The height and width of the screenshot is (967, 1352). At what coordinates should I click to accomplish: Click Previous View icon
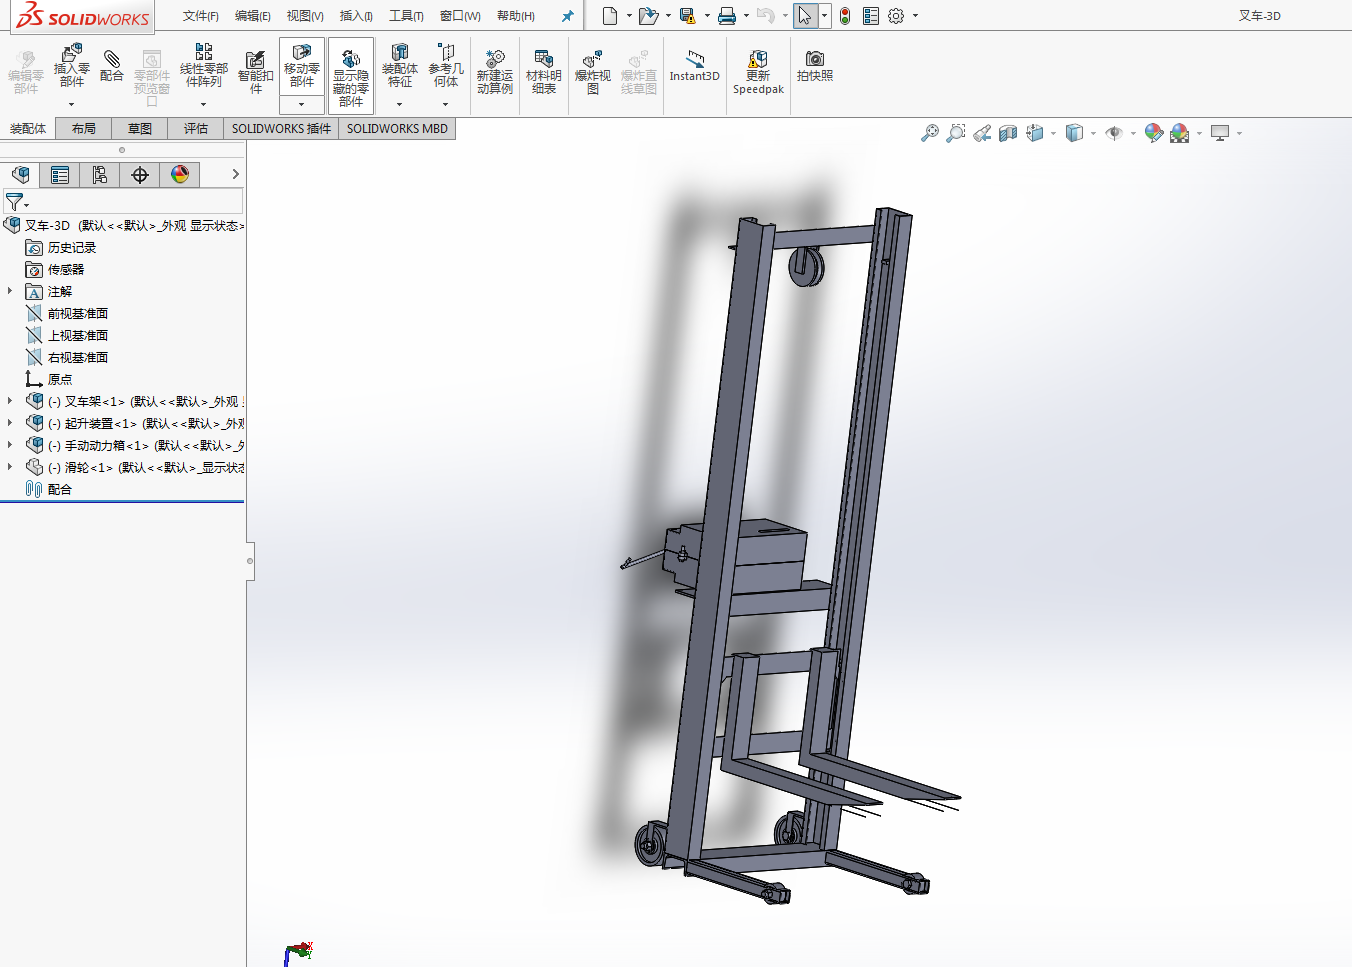[x=982, y=133]
